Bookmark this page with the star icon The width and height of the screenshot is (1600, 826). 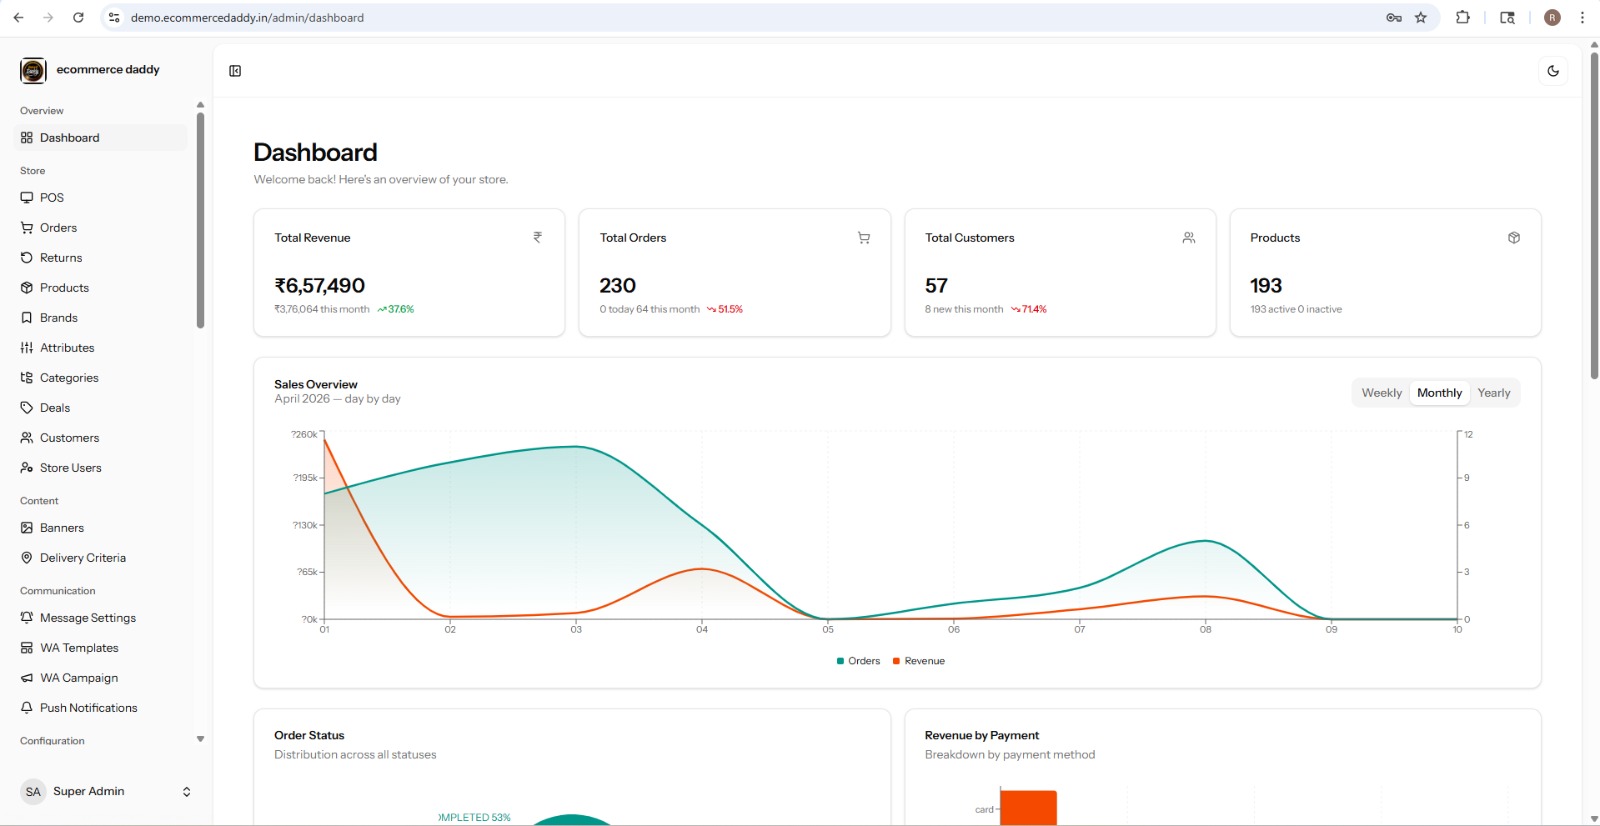pyautogui.click(x=1421, y=18)
